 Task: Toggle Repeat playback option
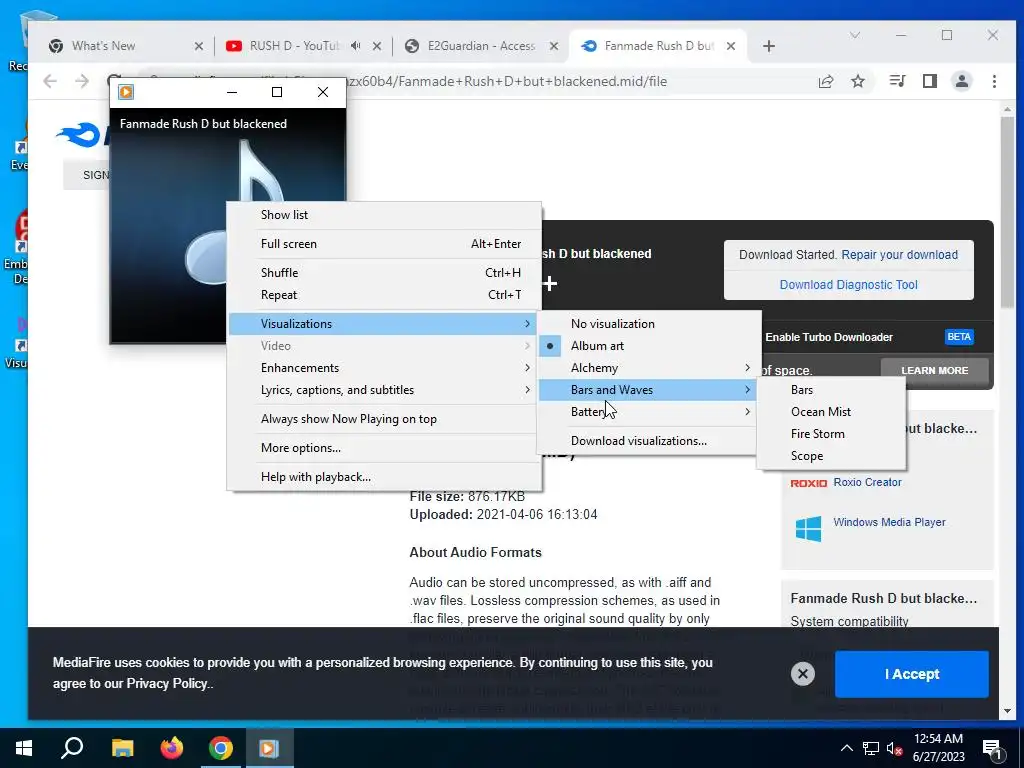(384, 295)
